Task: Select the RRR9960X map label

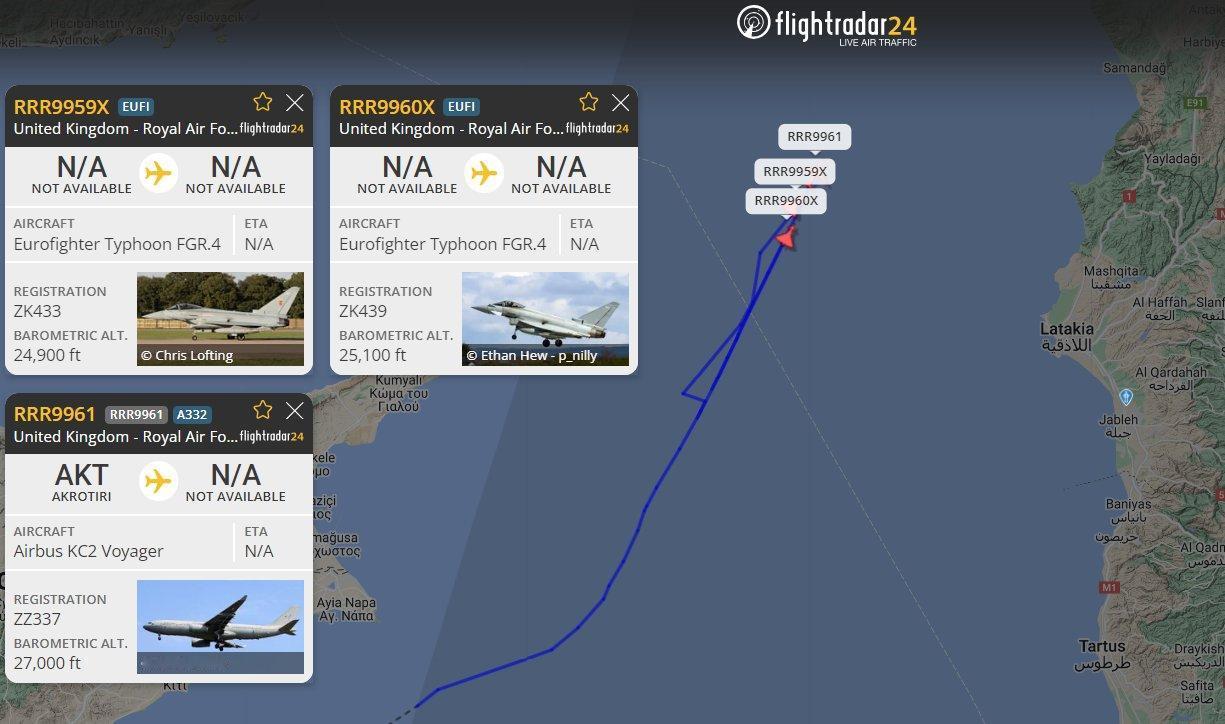Action: pyautogui.click(x=786, y=201)
